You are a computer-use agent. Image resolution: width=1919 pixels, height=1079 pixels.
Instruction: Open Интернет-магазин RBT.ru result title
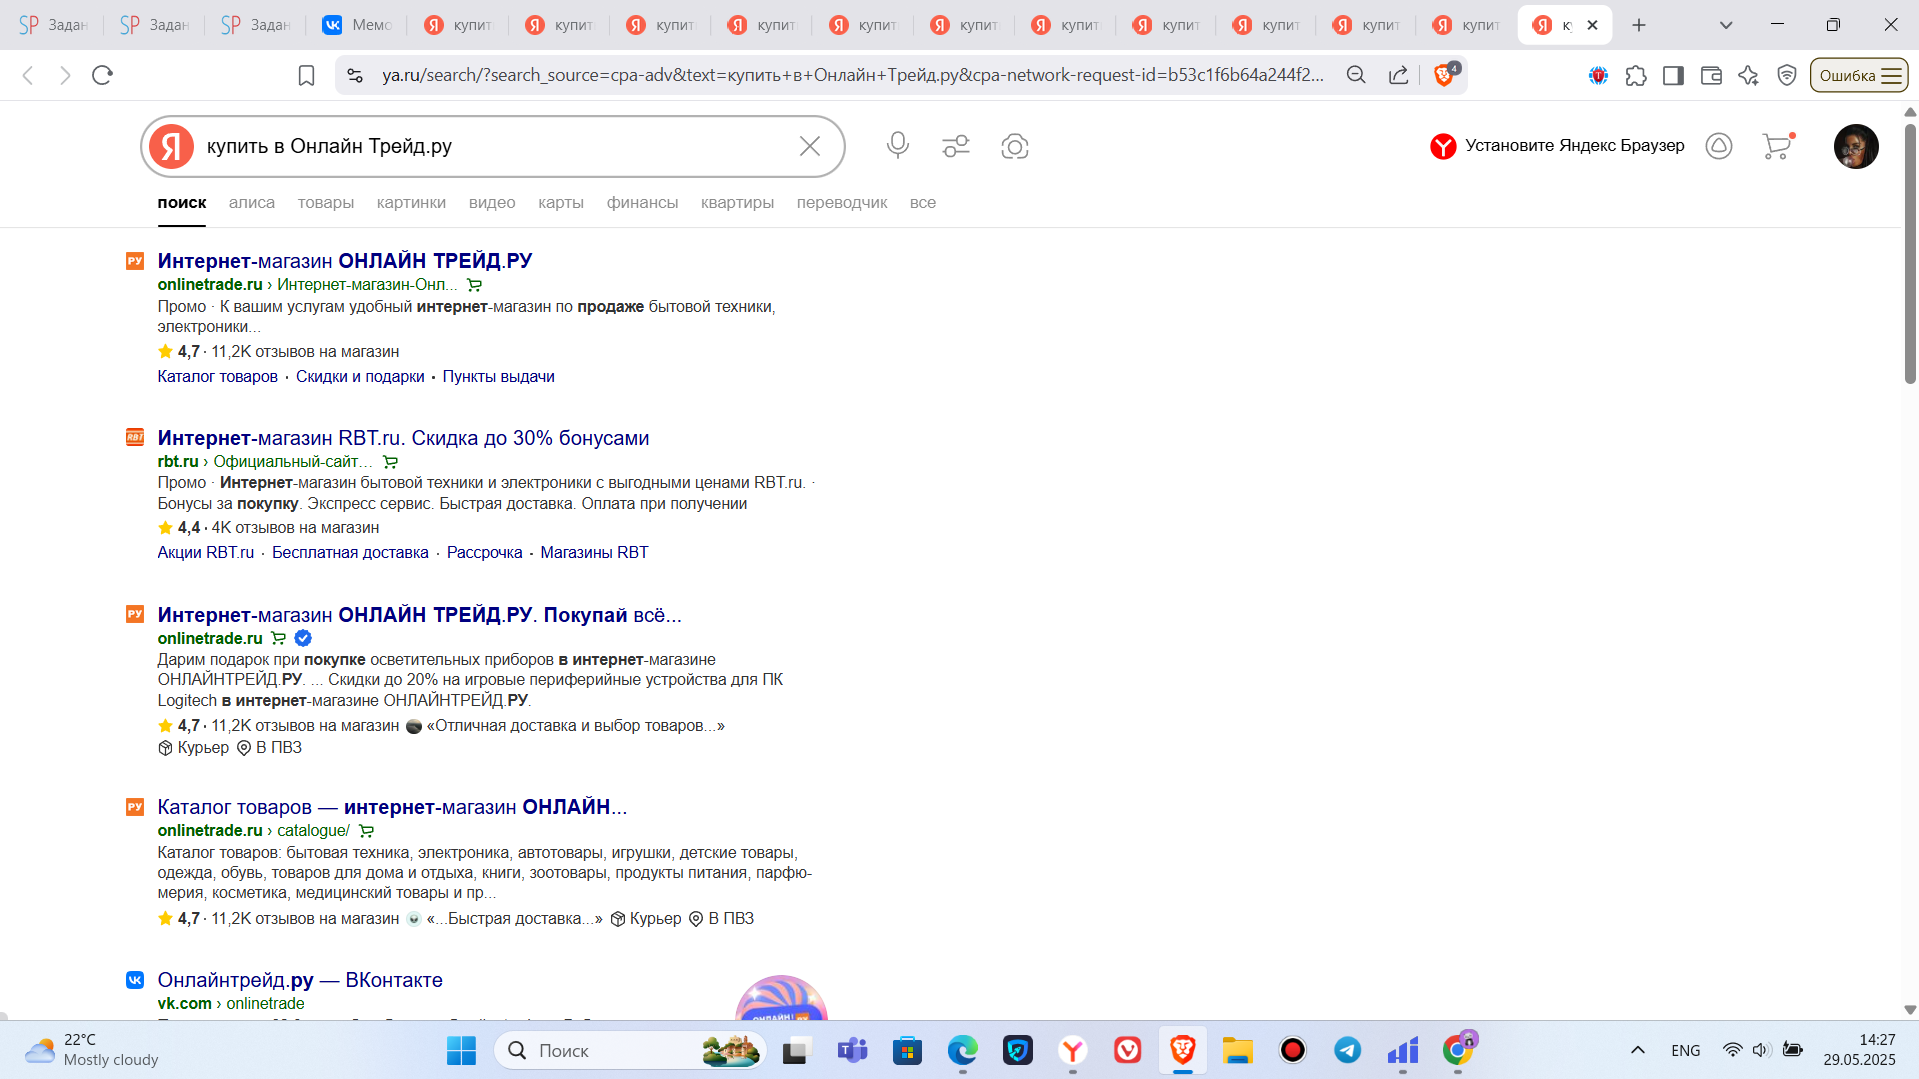[x=403, y=438]
